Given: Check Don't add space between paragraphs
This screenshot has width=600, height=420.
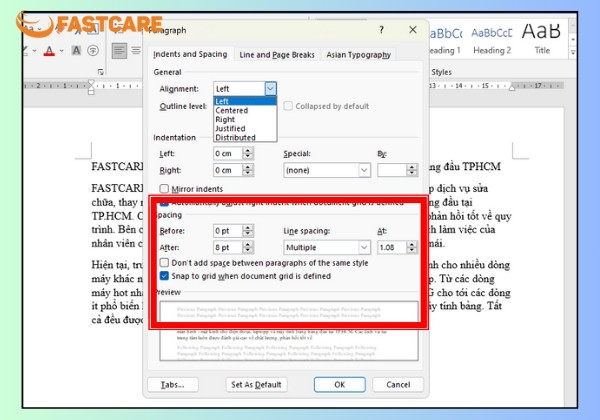Looking at the screenshot, I should pyautogui.click(x=164, y=263).
